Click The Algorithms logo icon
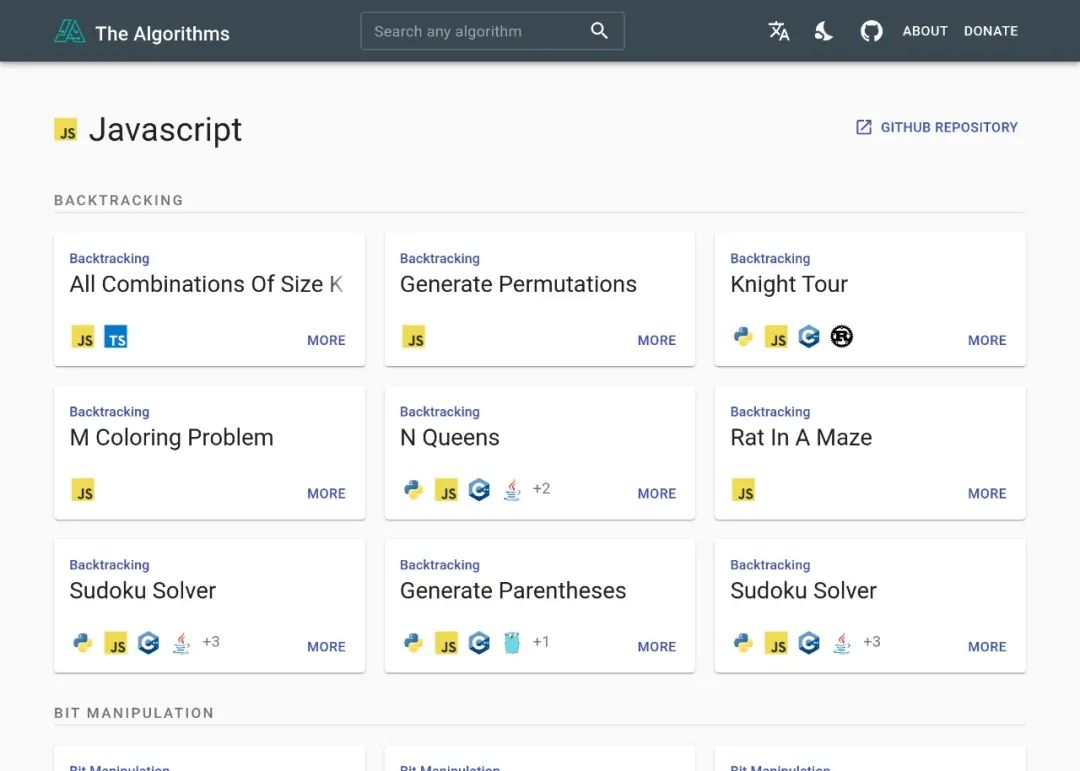The image size is (1080, 771). point(70,32)
